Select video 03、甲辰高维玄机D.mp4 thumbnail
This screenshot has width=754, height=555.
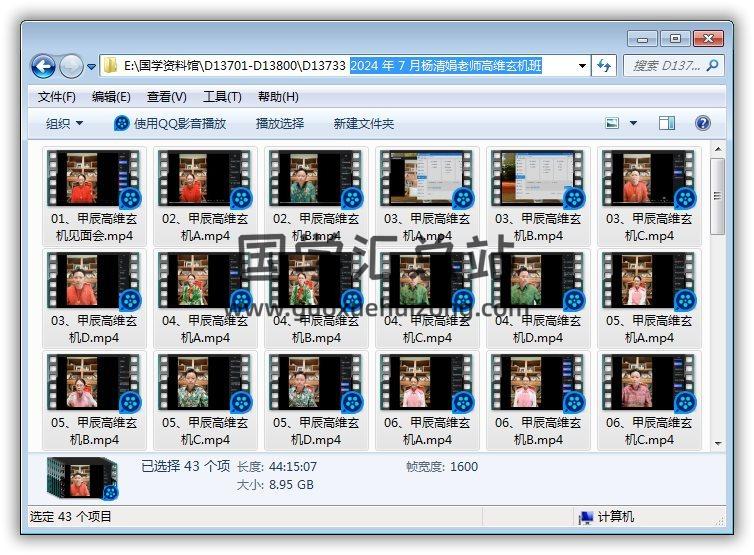[x=94, y=280]
